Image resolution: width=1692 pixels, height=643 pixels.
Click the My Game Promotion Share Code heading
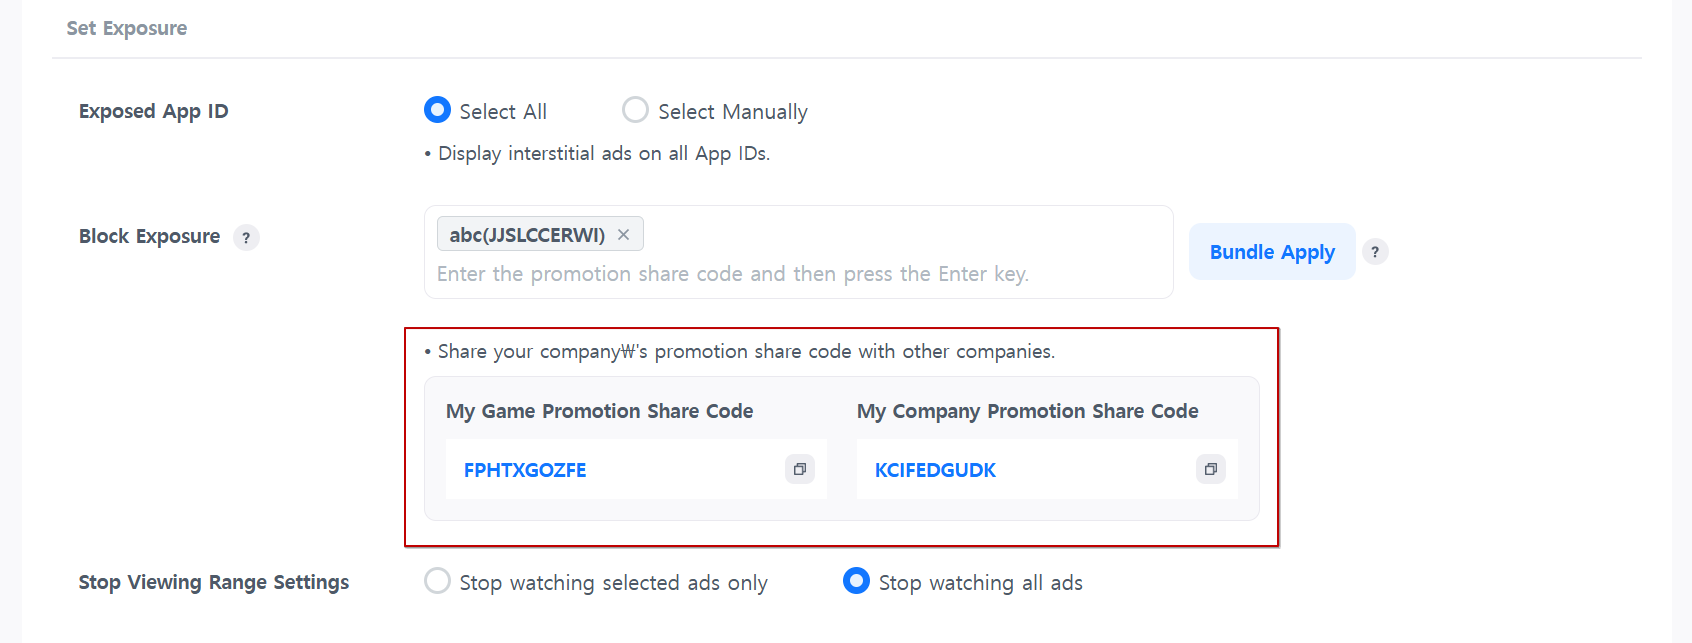(599, 411)
